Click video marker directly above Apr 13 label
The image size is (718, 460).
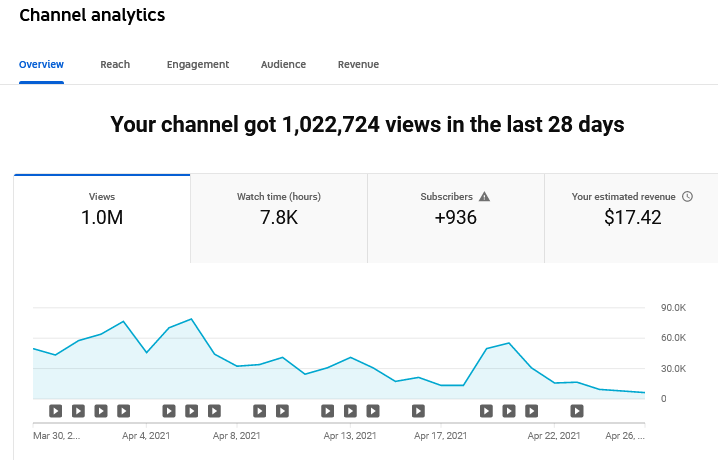pos(350,410)
